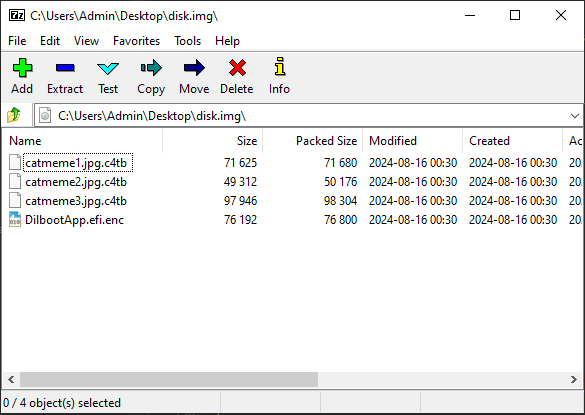Screen dimensions: 585x415
Task: Sort by the Name column header
Action: pyautogui.click(x=82, y=141)
